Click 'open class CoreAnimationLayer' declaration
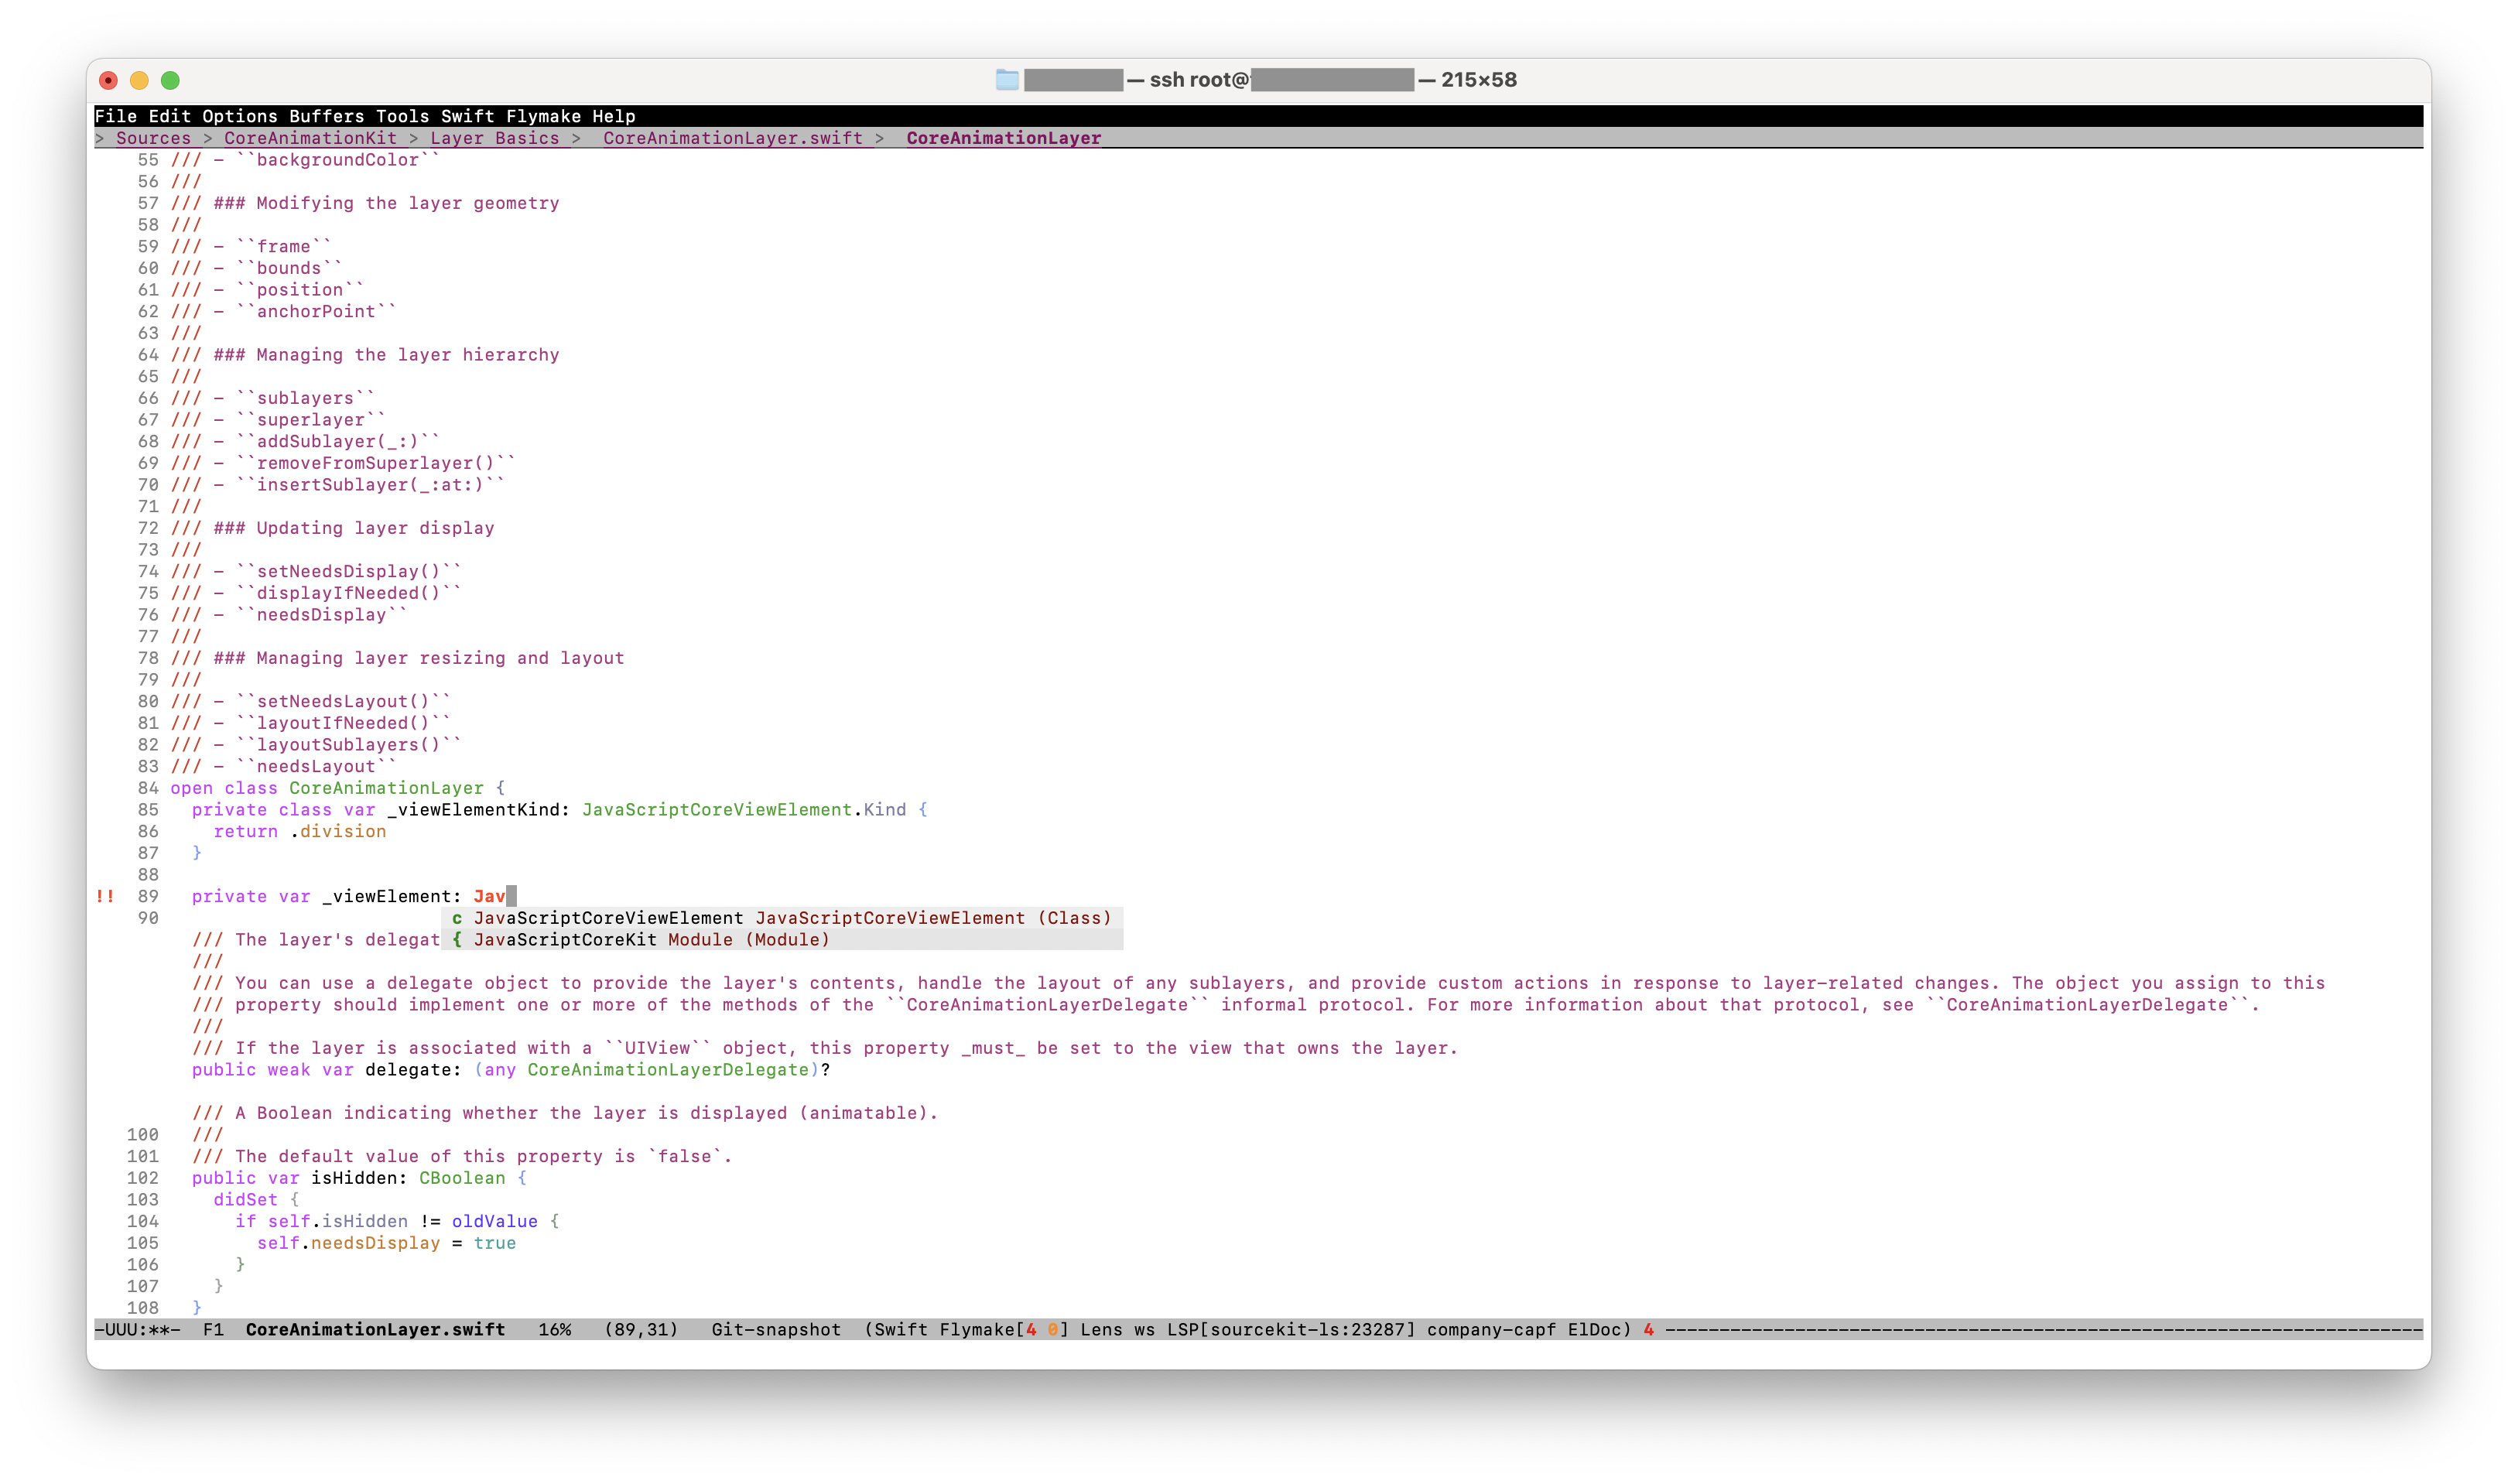This screenshot has width=2518, height=1484. pos(326,788)
